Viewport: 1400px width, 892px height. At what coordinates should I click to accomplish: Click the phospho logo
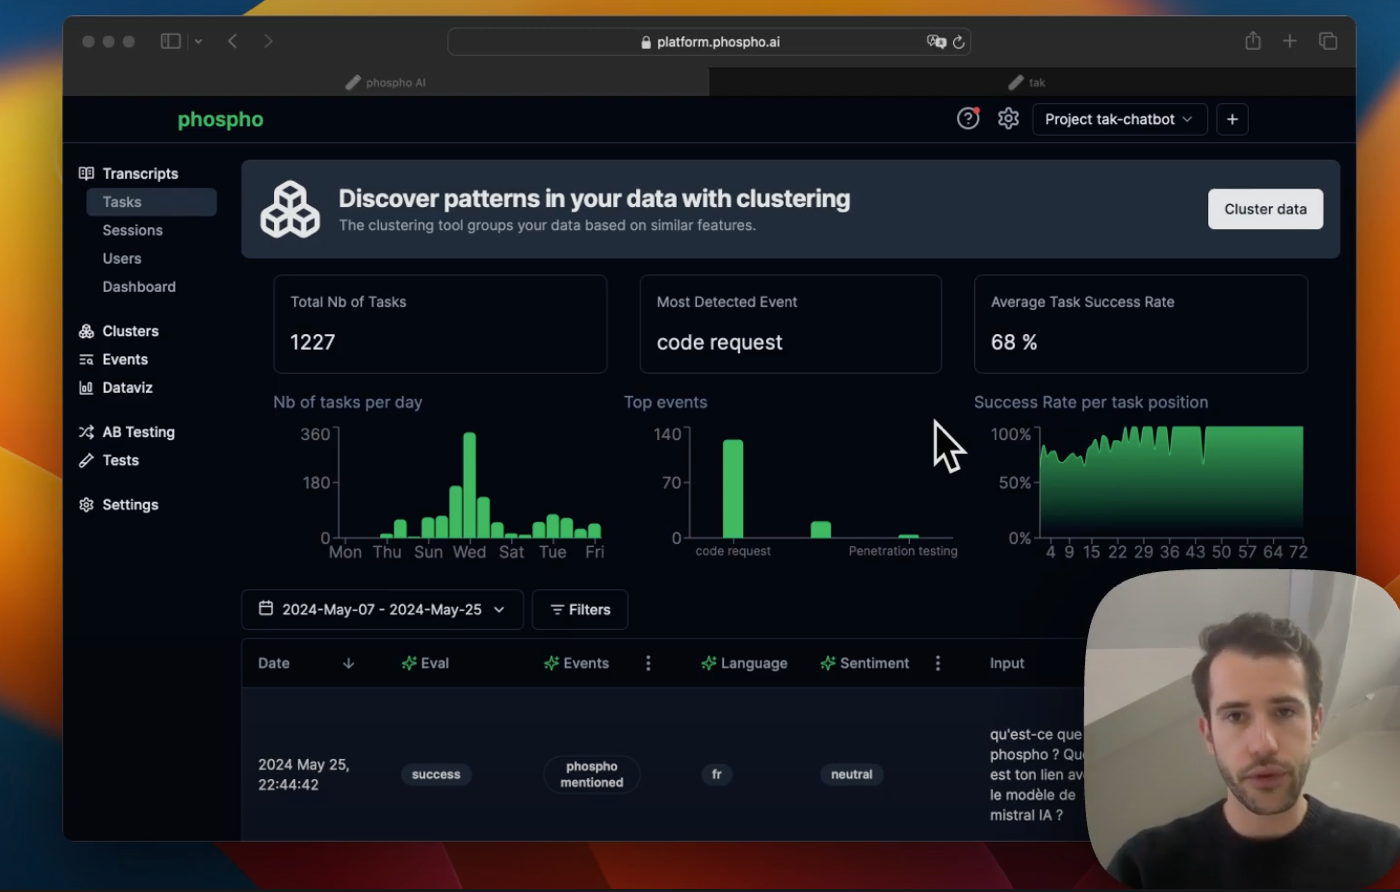click(x=220, y=120)
